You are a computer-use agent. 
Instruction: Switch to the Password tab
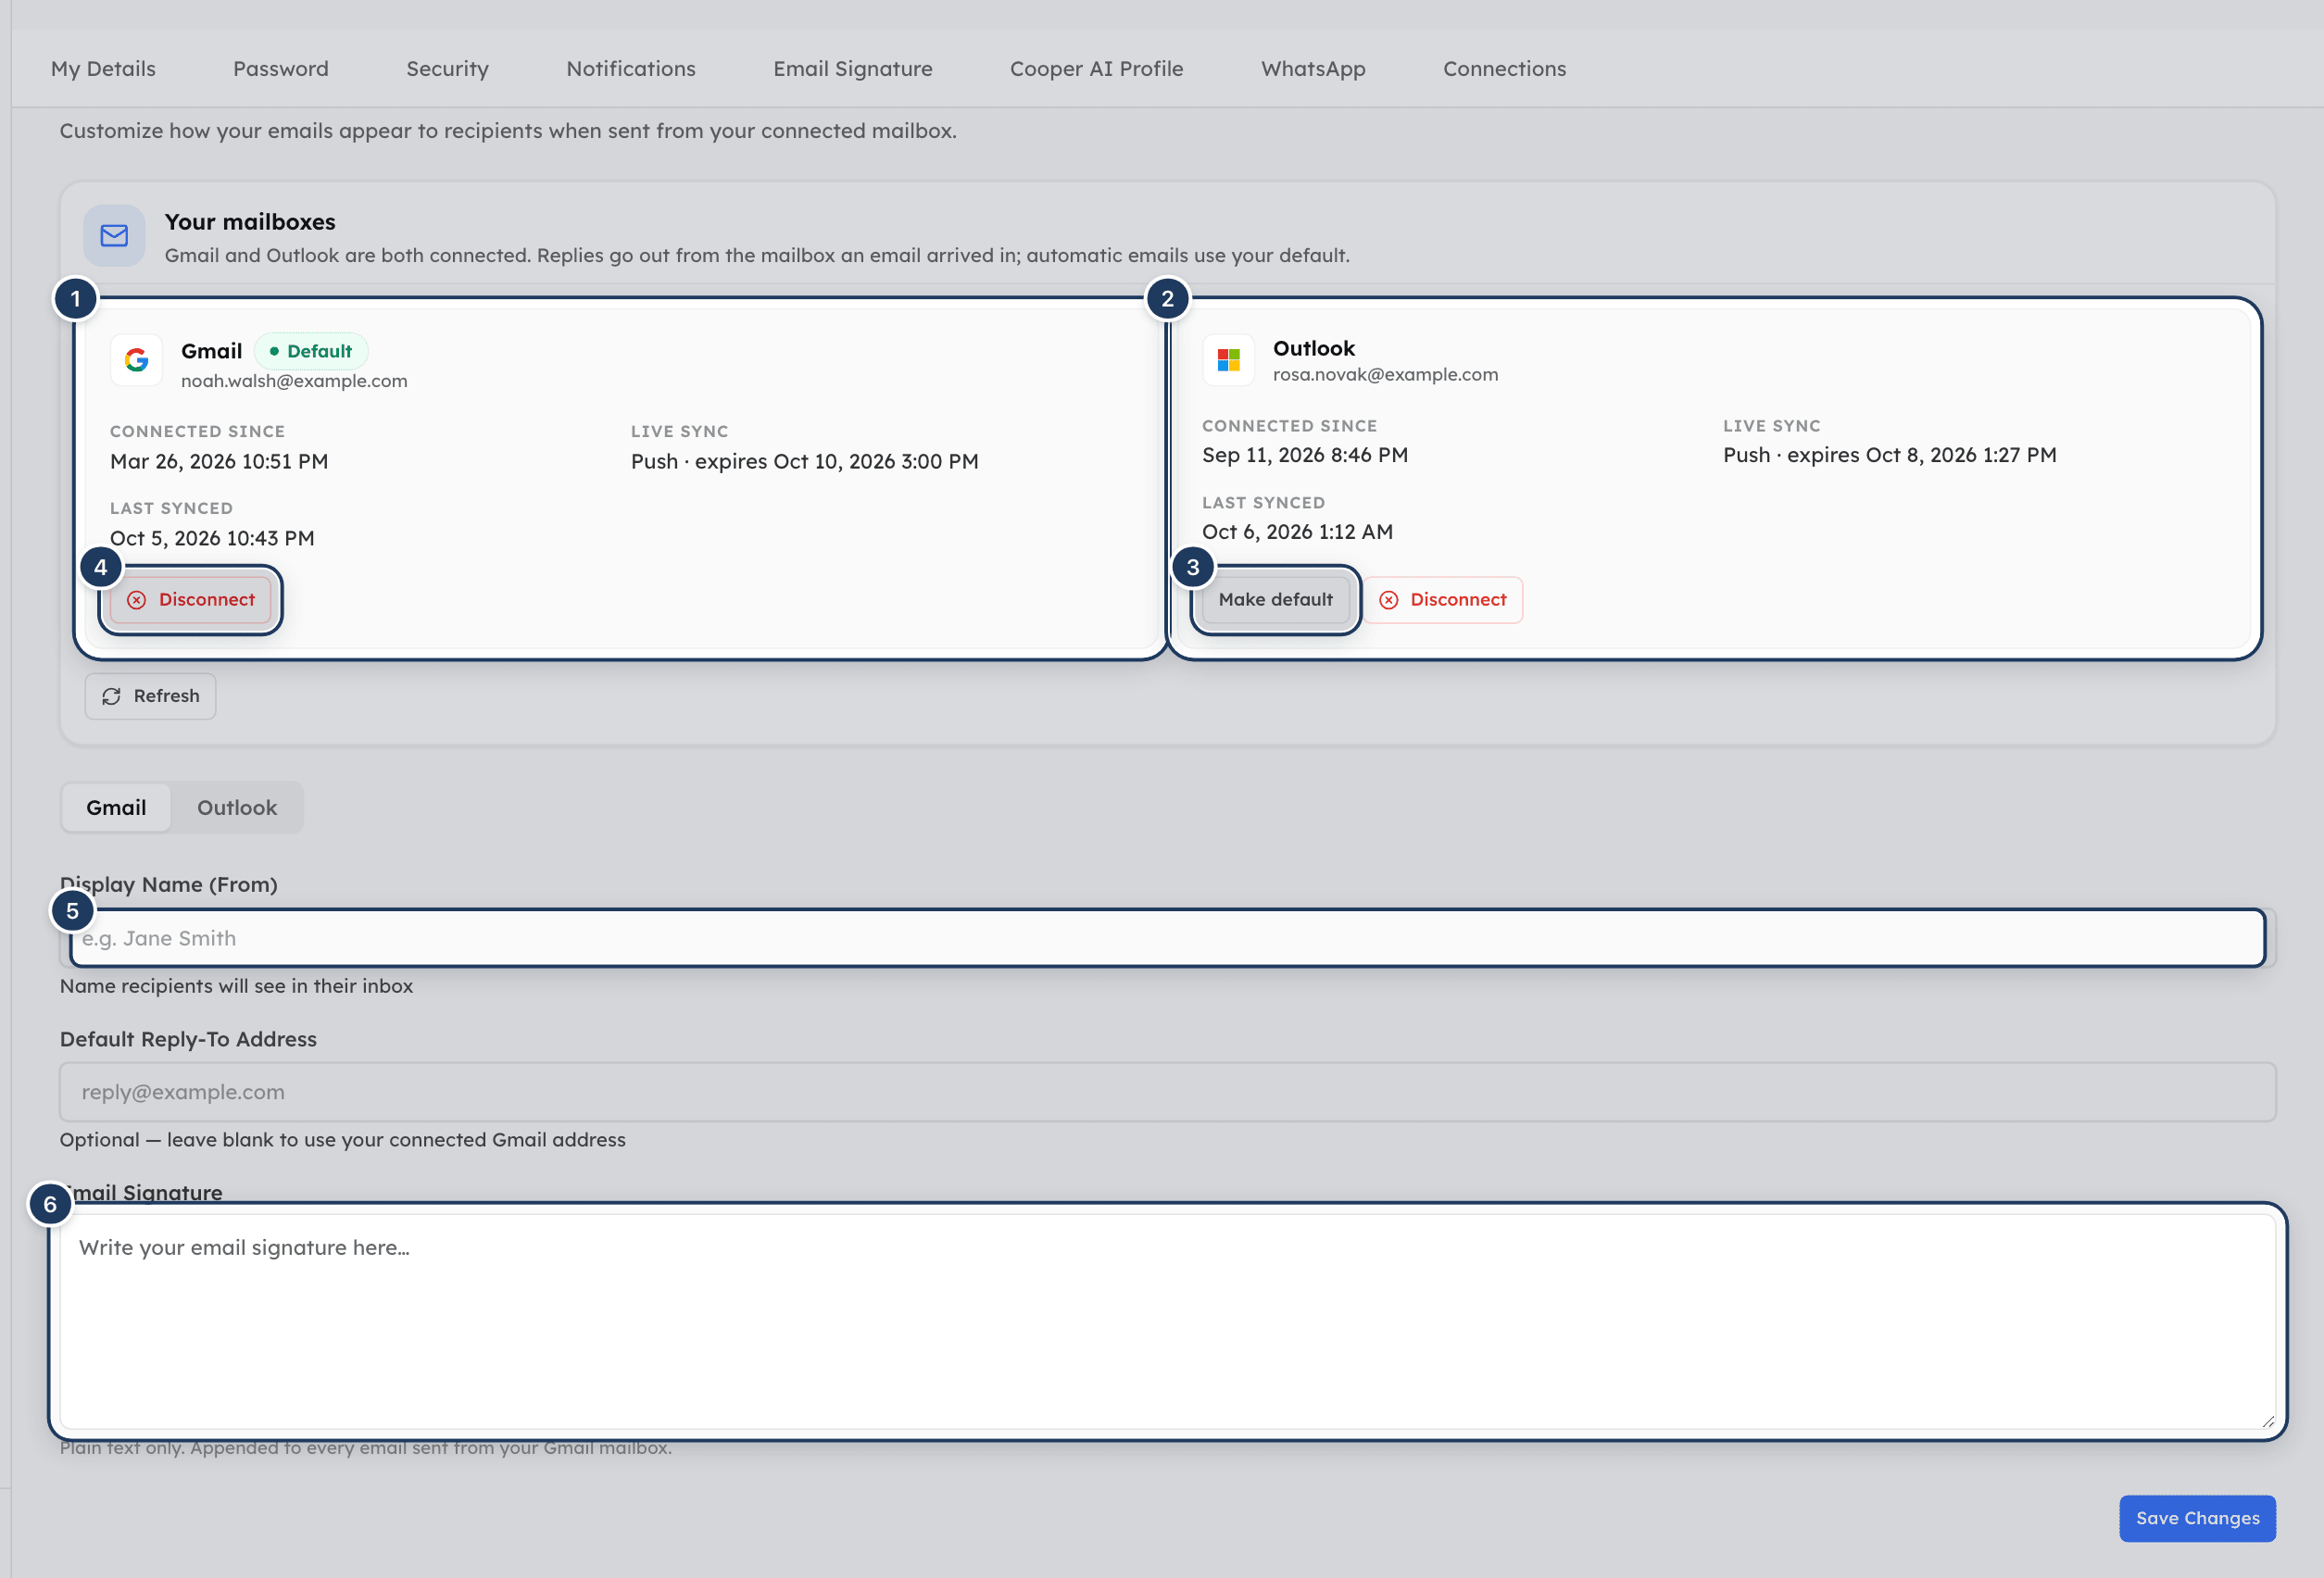[x=281, y=69]
